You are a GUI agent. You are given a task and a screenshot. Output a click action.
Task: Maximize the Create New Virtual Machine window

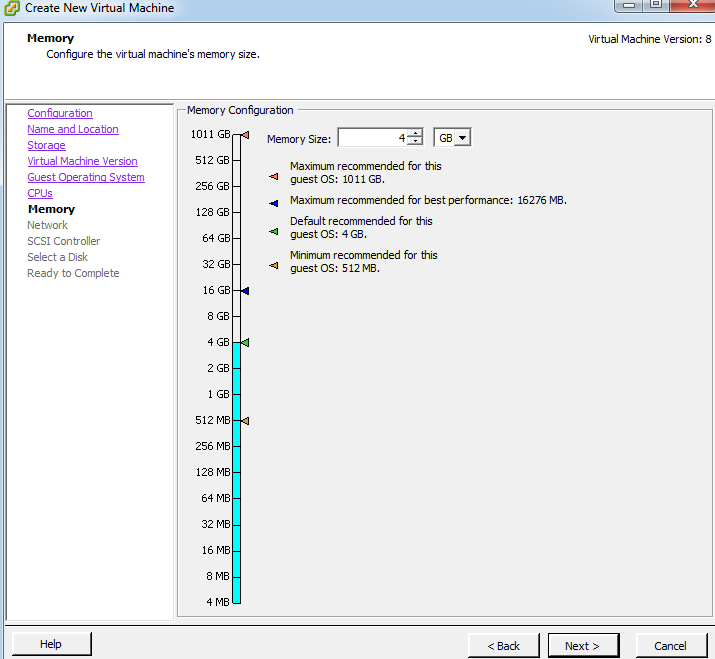(x=656, y=5)
